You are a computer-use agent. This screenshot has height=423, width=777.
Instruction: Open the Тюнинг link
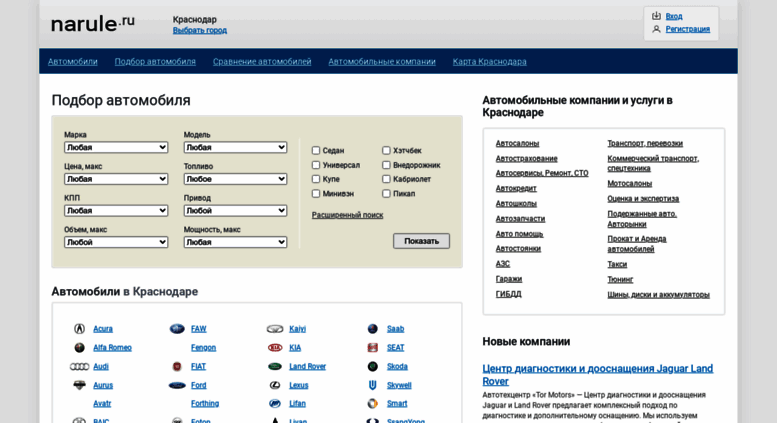click(x=620, y=279)
